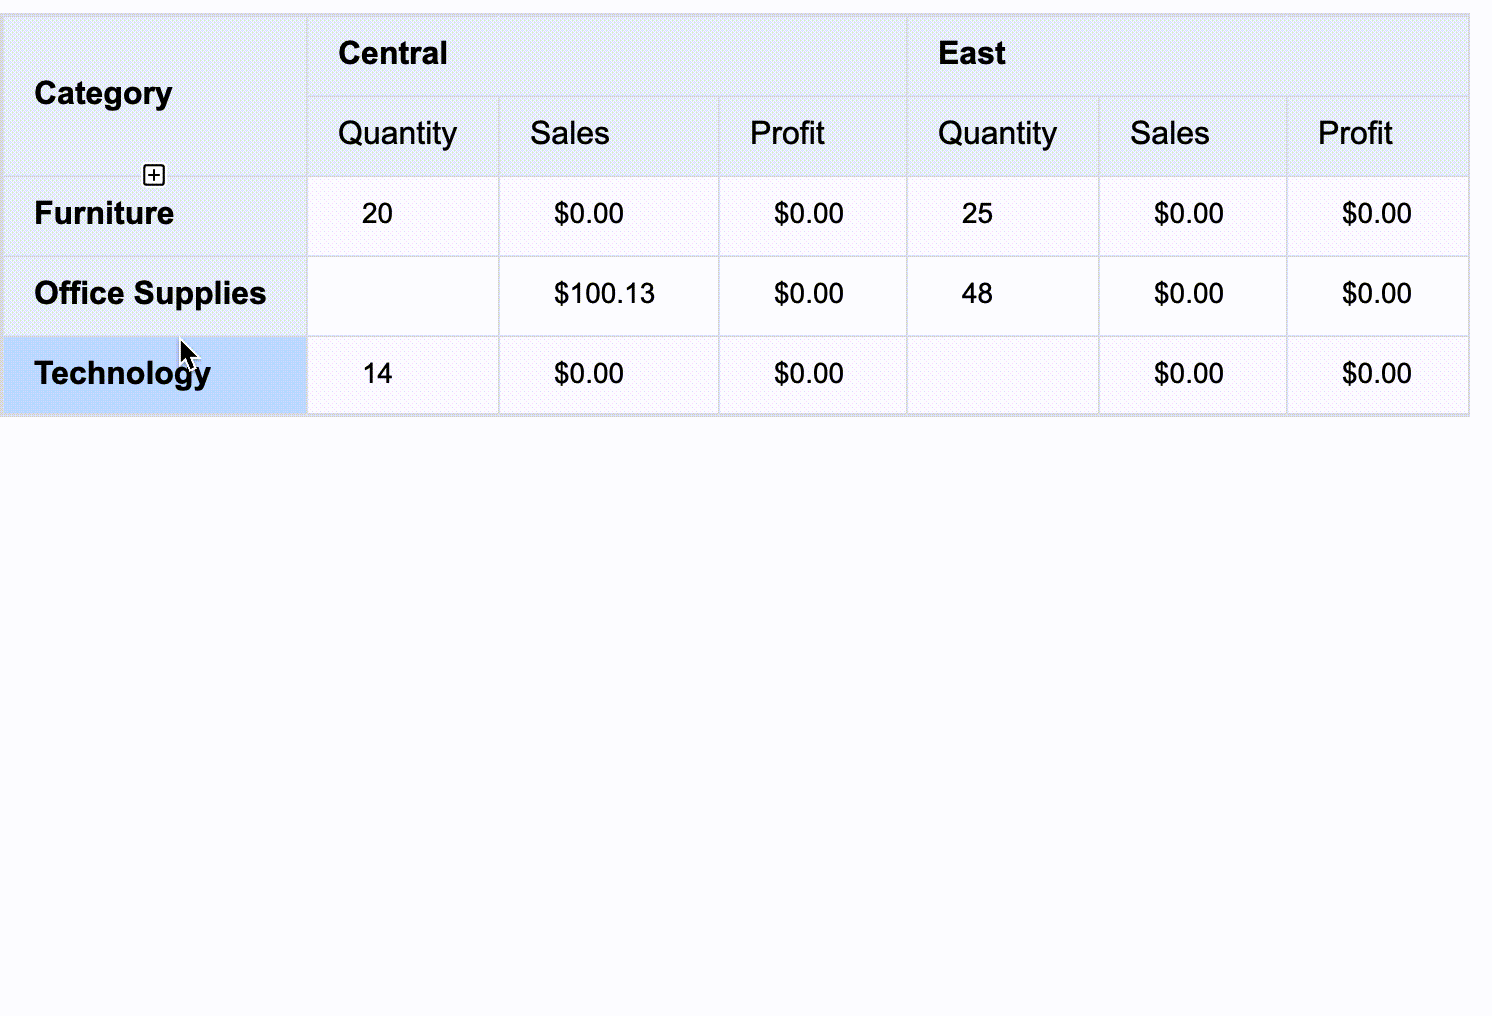Click the Office Supplies row header
This screenshot has width=1492, height=1016.
tap(150, 294)
